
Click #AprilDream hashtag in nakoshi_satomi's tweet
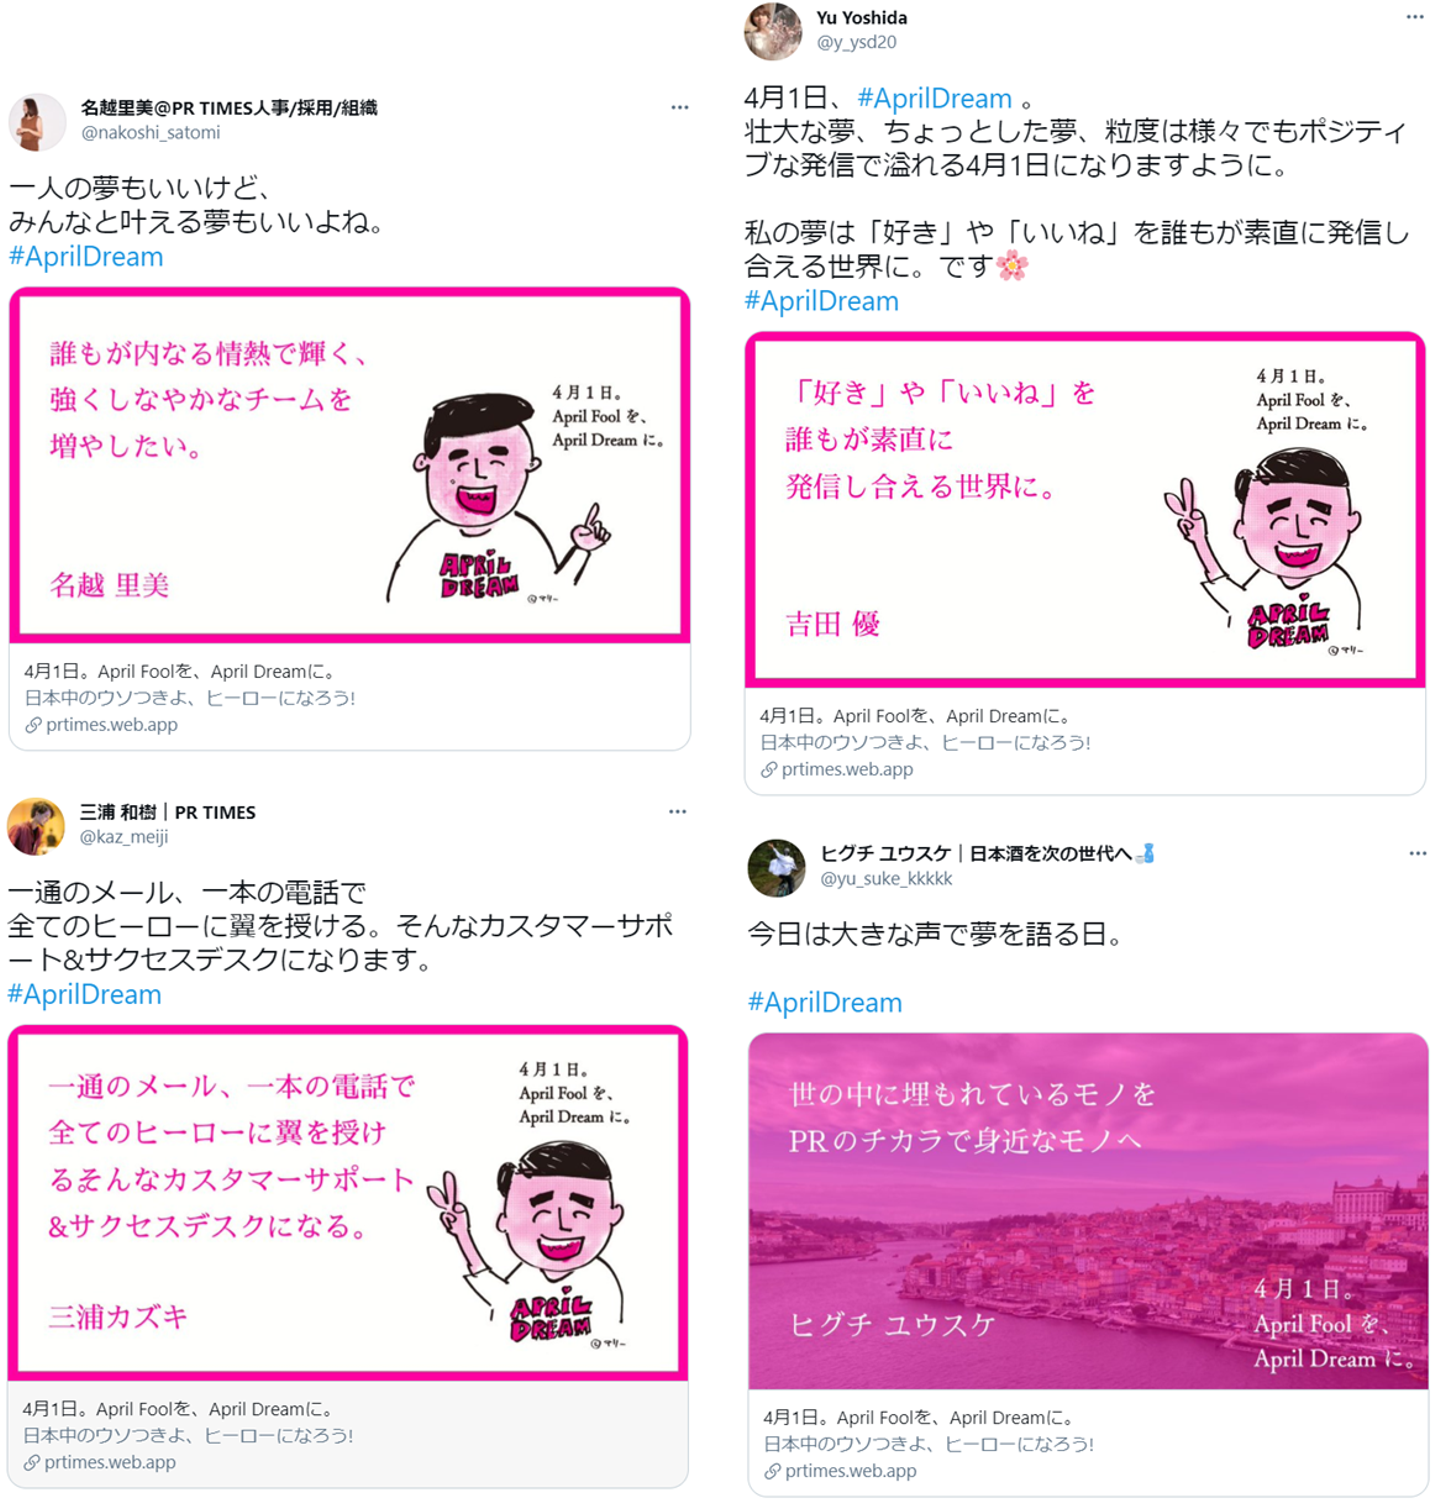[x=86, y=257]
